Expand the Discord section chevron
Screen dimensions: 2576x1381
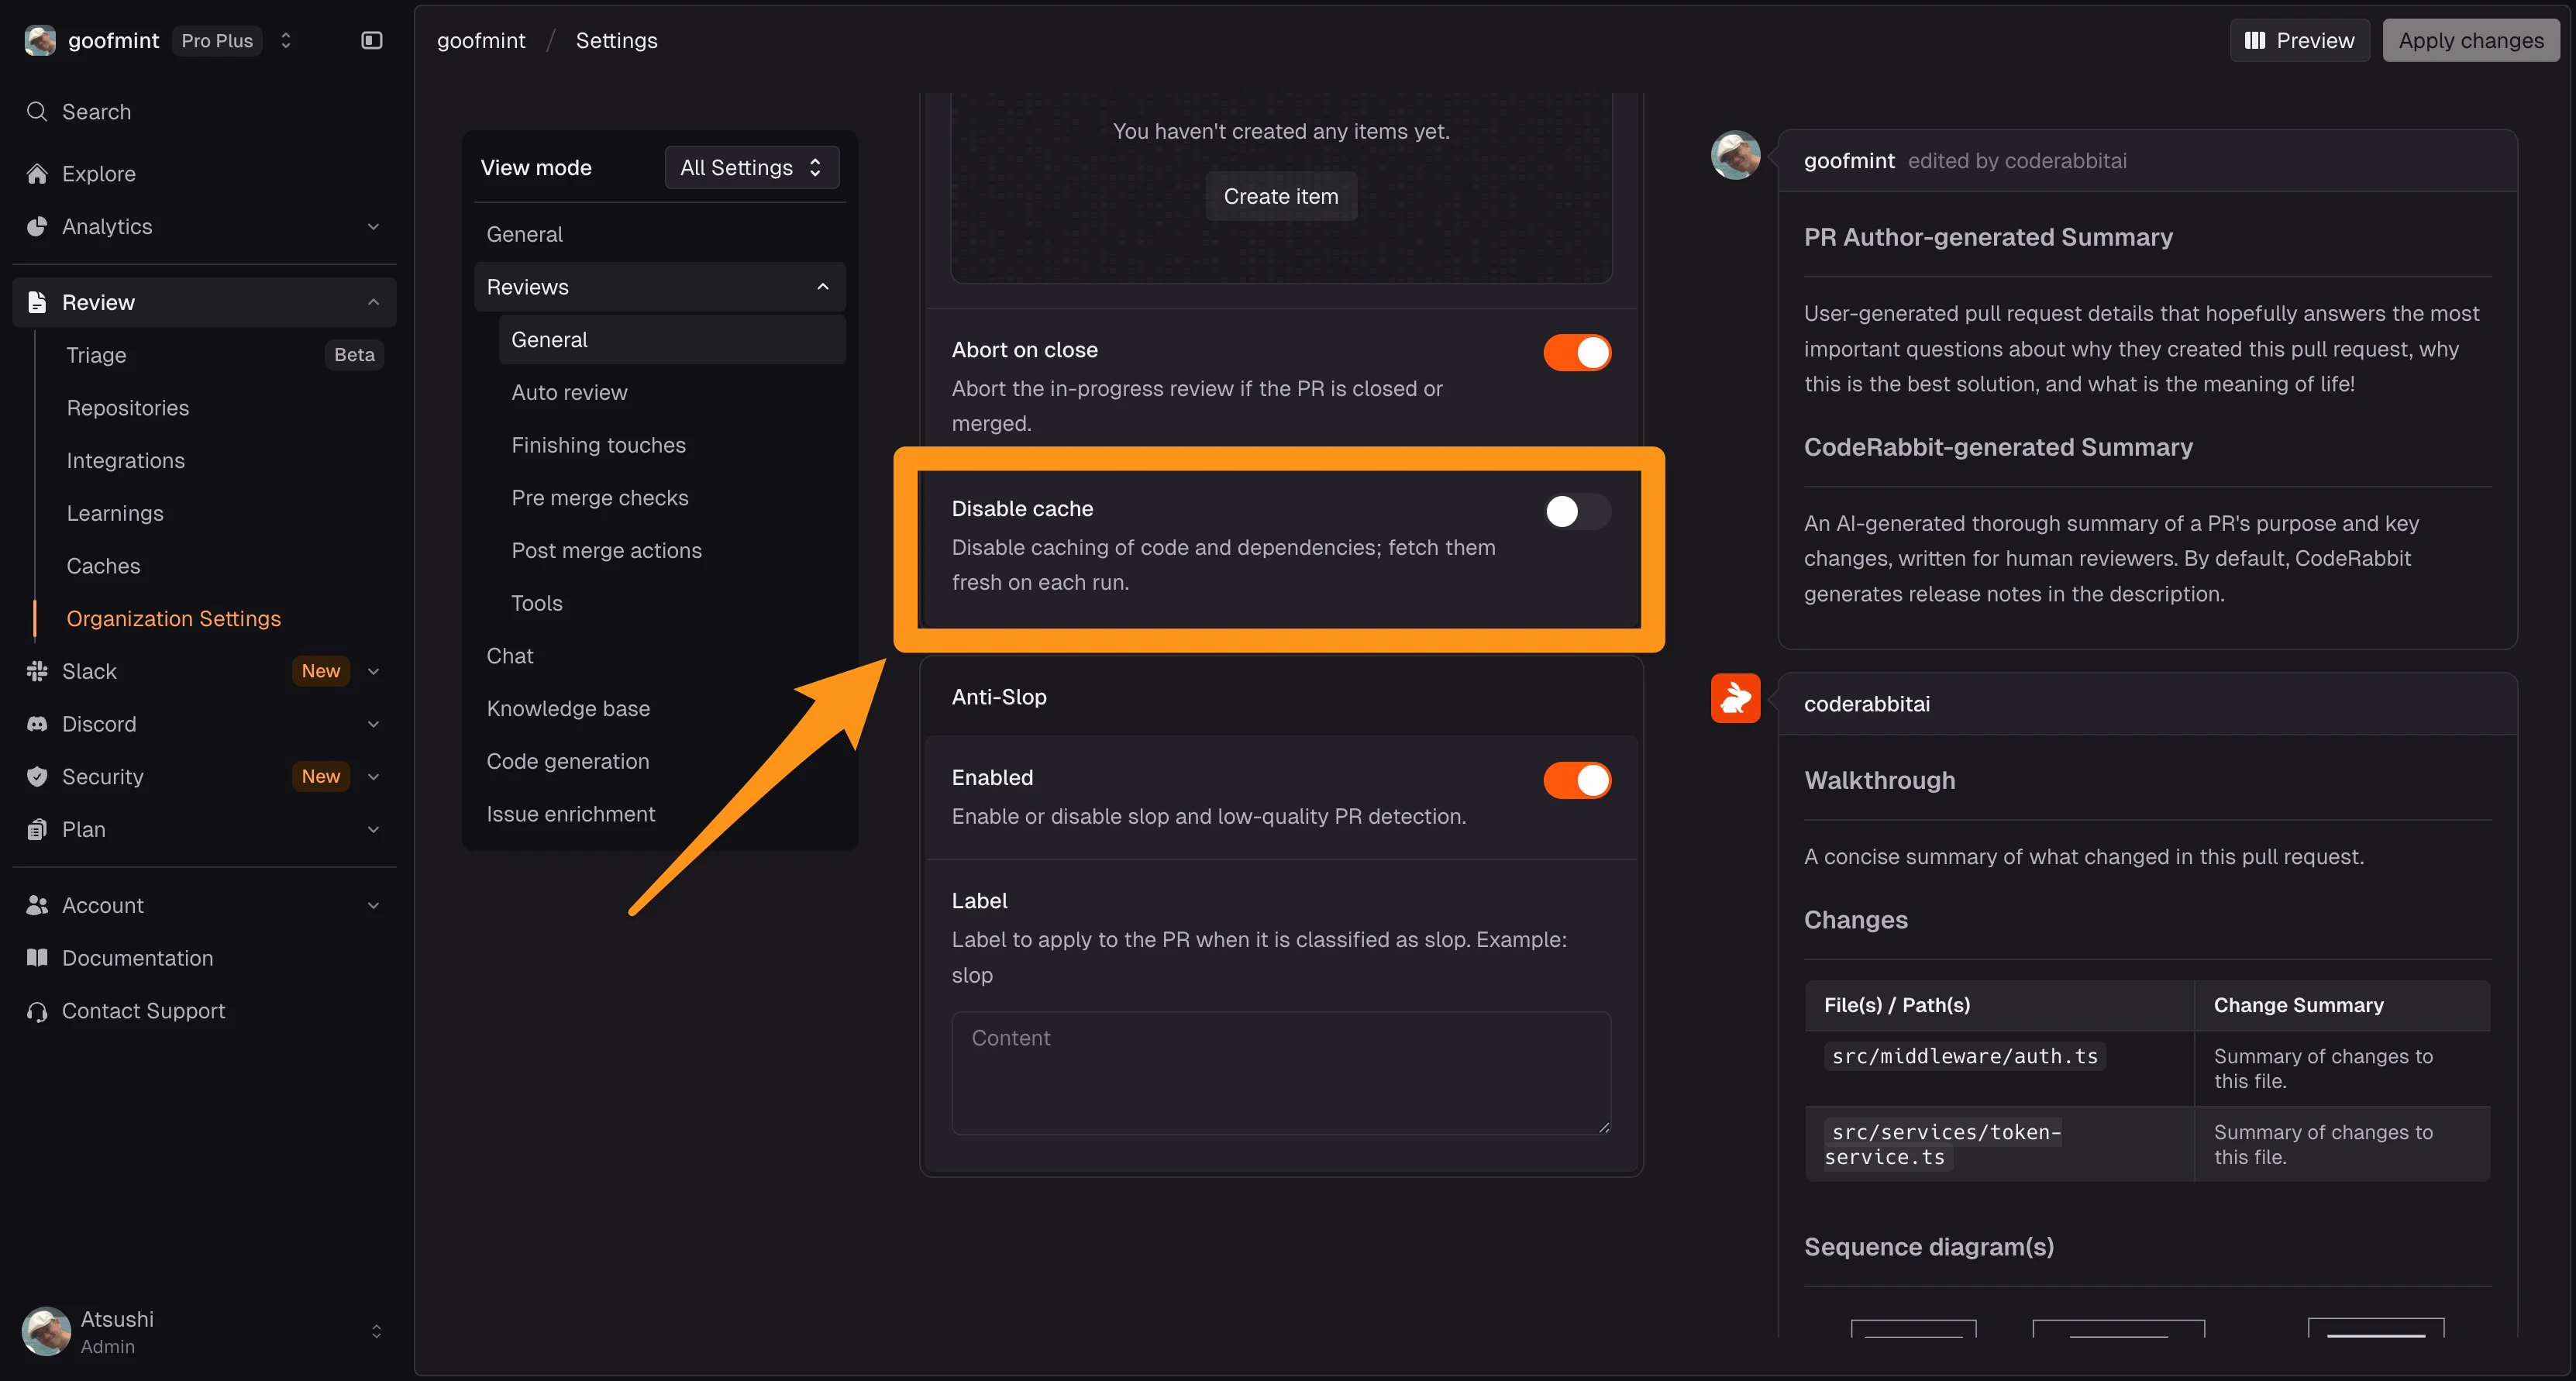pyautogui.click(x=373, y=724)
